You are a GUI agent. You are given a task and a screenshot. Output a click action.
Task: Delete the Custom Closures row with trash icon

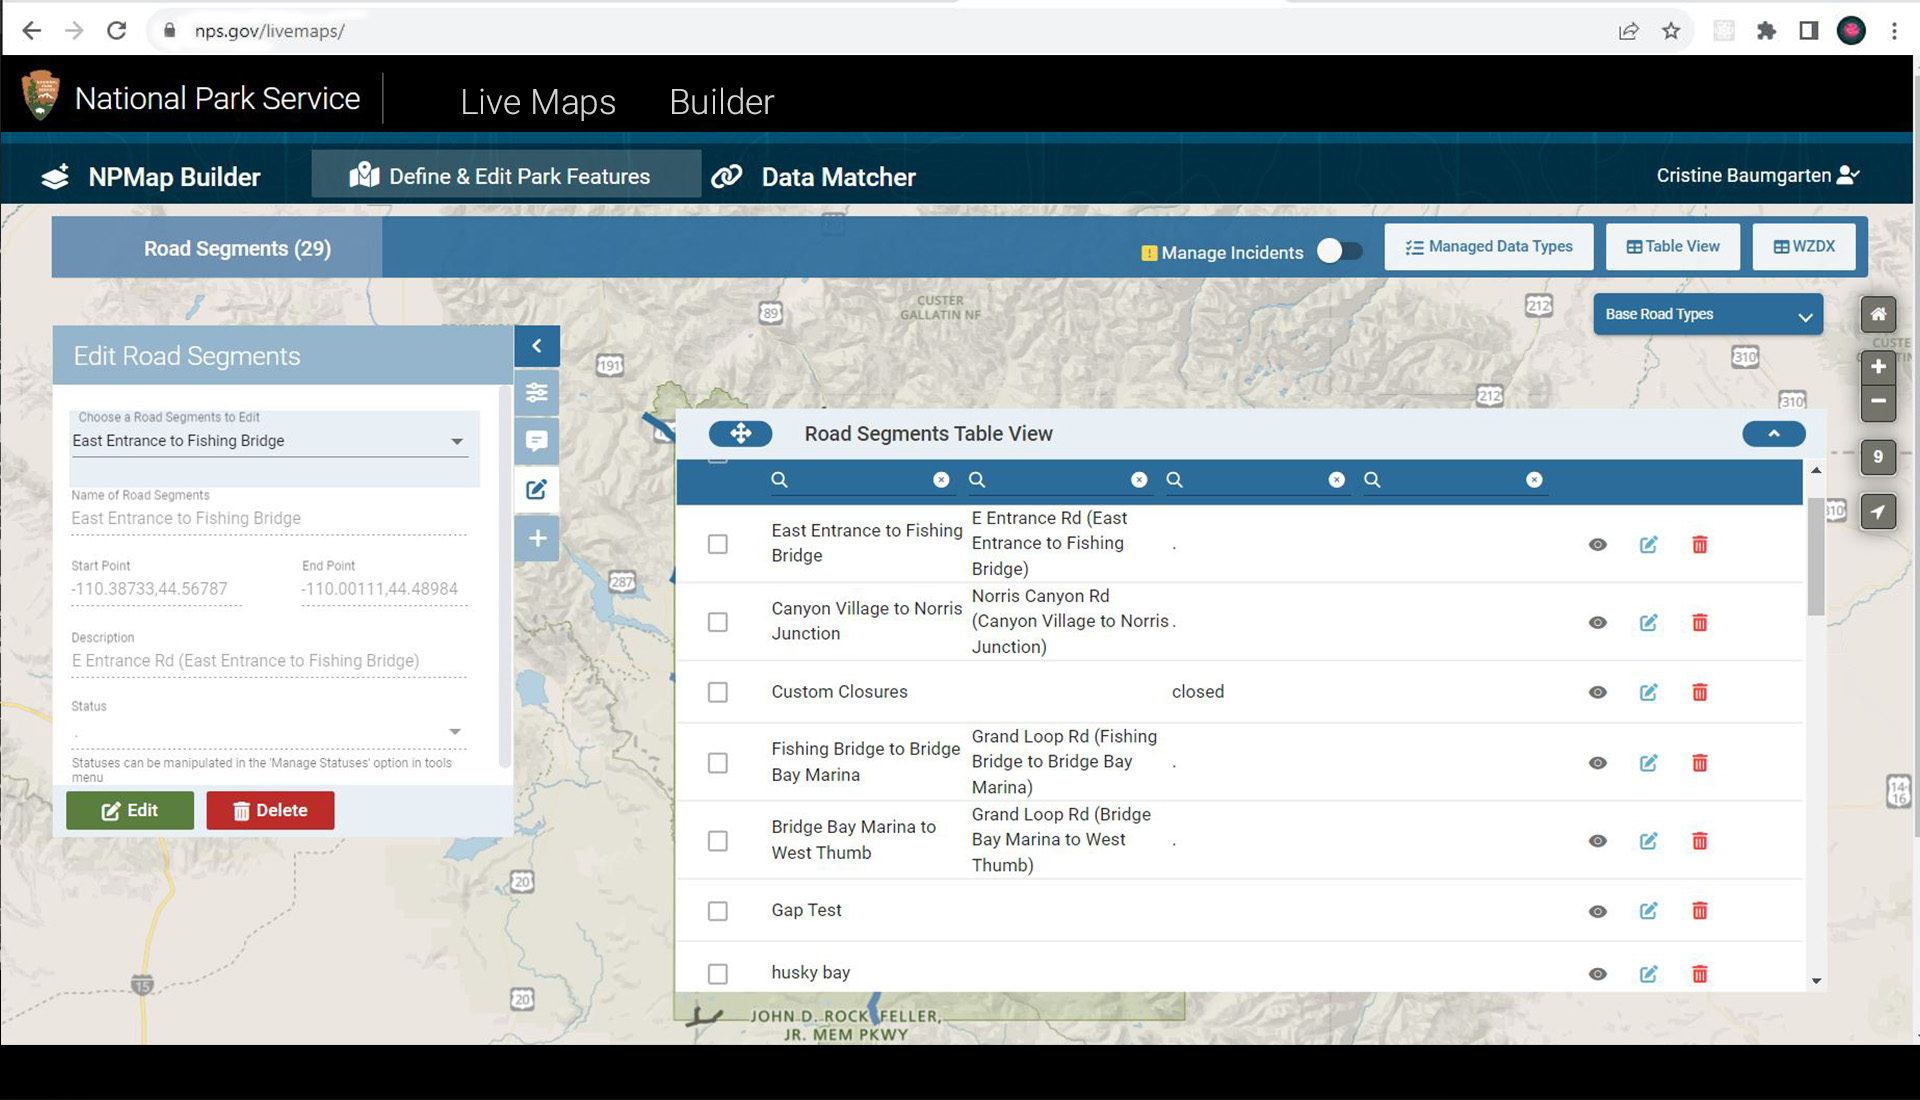[x=1699, y=692]
